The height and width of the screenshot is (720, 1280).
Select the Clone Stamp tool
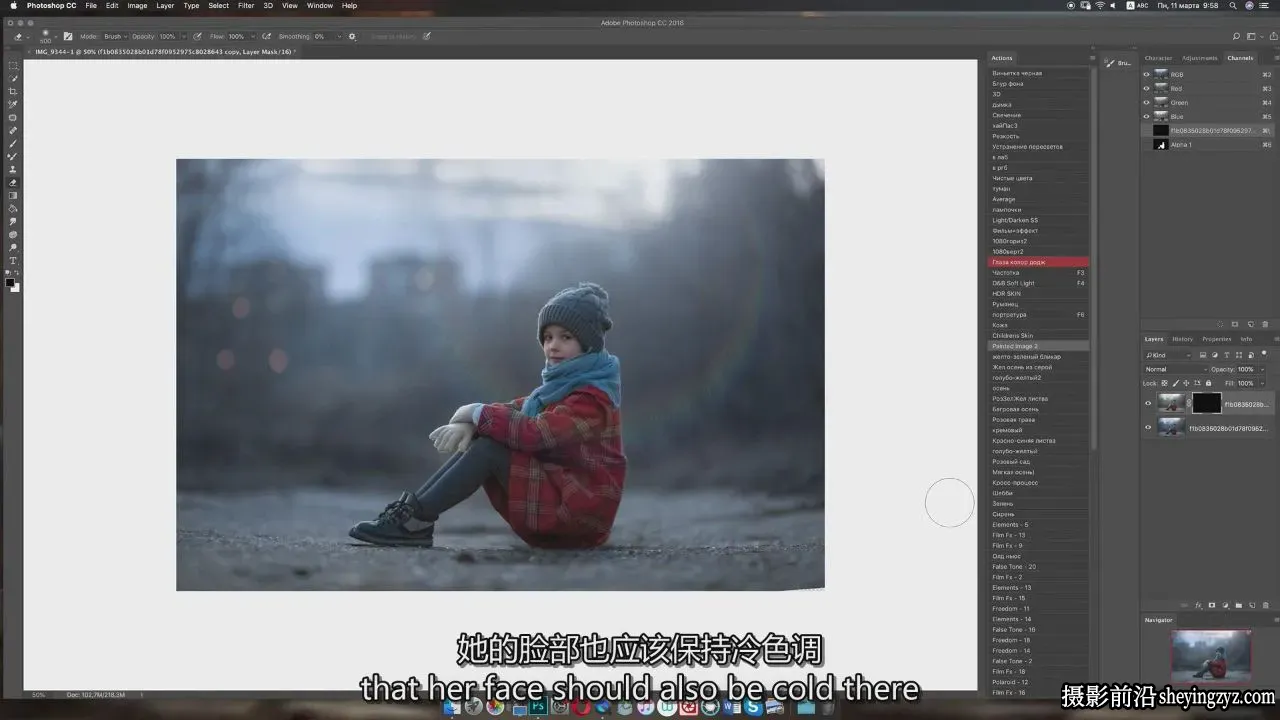click(13, 169)
